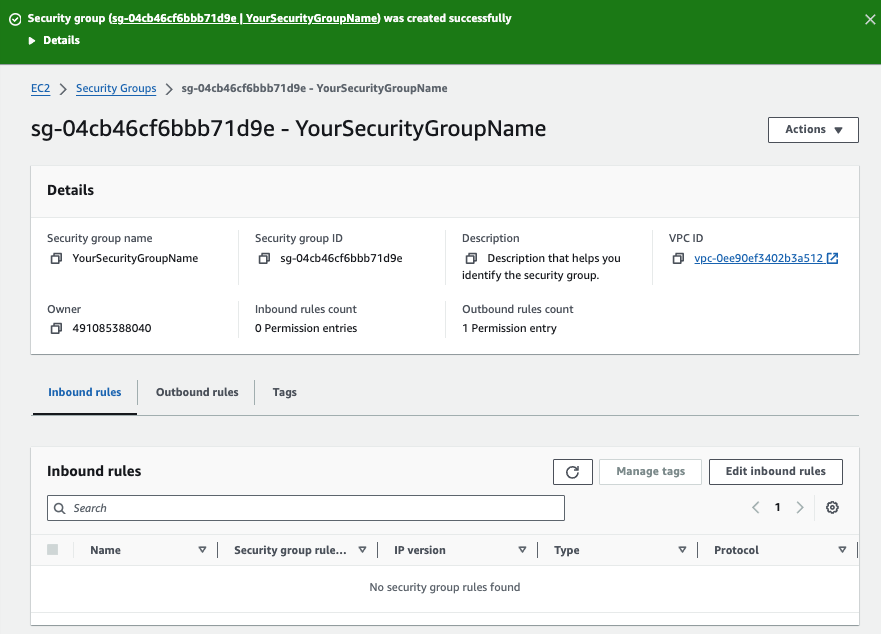Switch to the Inbound rules tab
This screenshot has width=881, height=634.
[x=85, y=392]
